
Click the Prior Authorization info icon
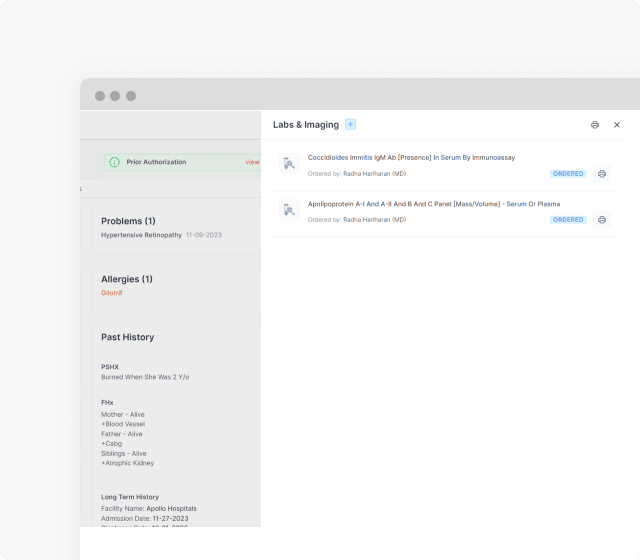tap(114, 162)
